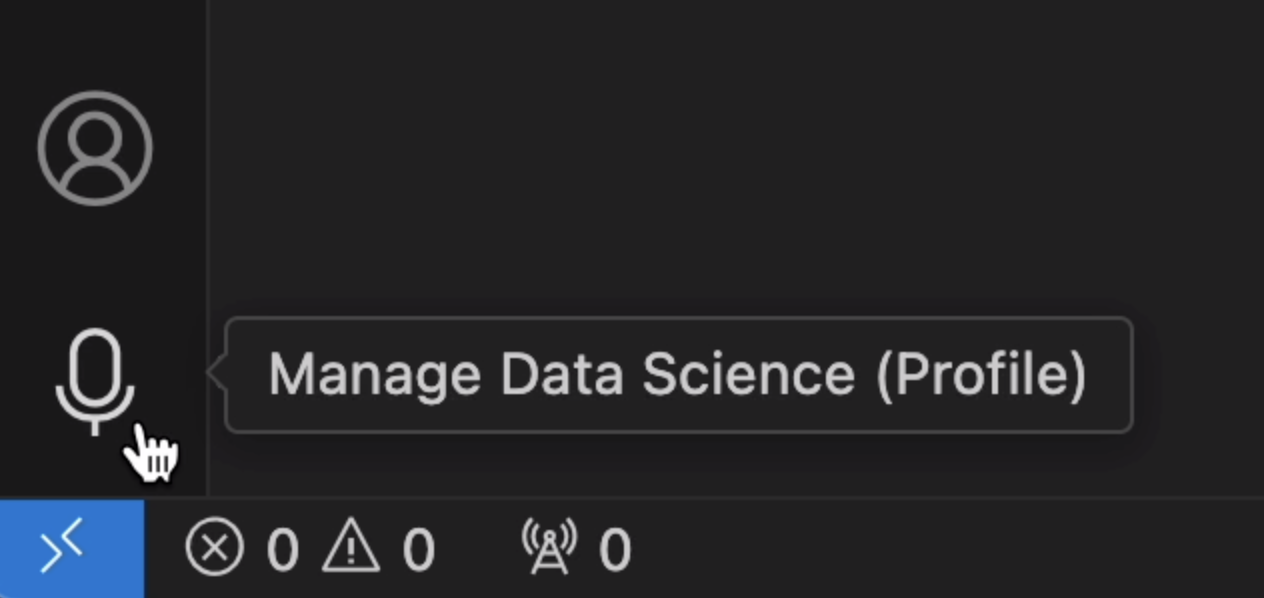1264x598 pixels.
Task: Click the blue remote window indicator
Action: click(x=68, y=547)
